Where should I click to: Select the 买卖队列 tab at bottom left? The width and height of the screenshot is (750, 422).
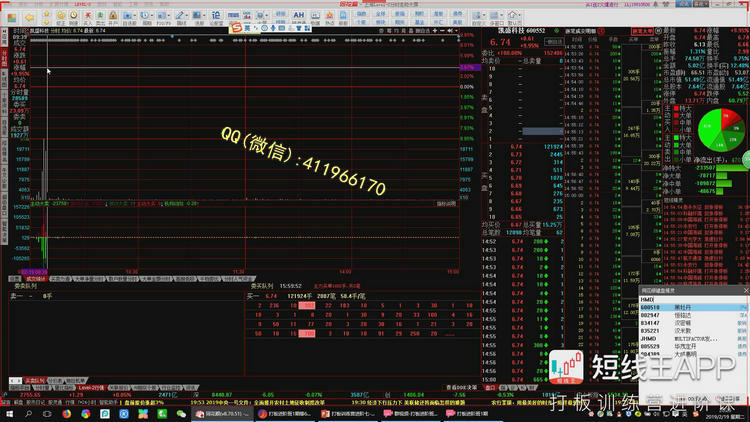click(x=34, y=381)
